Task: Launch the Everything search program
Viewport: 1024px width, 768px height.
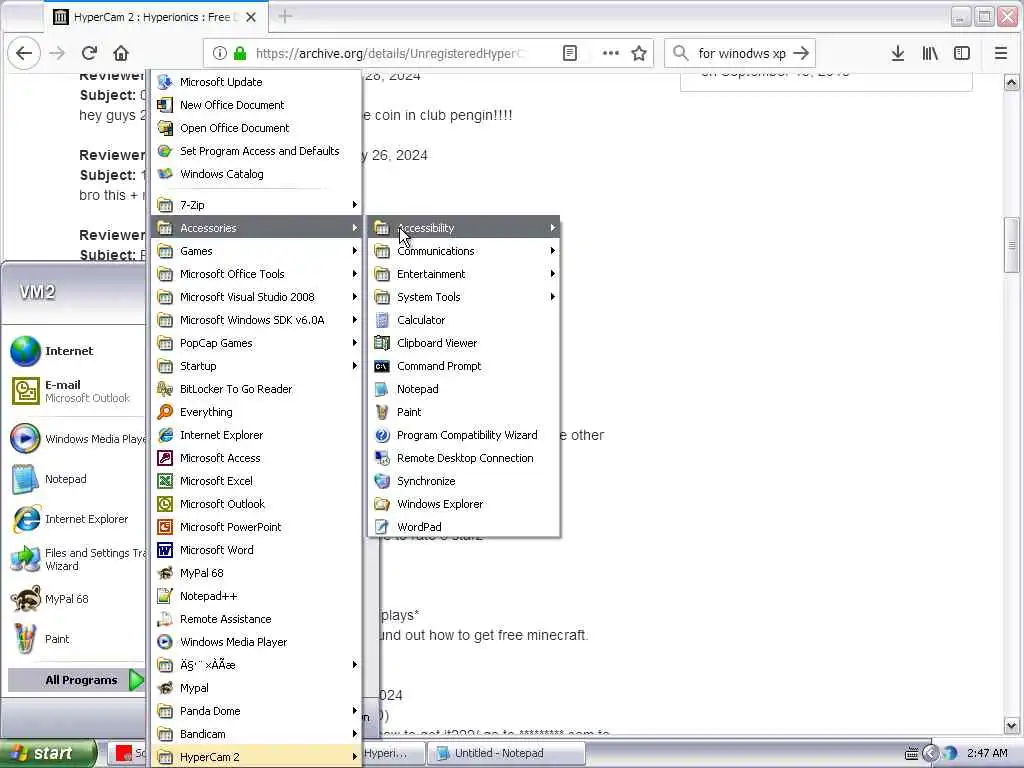Action: [x=257, y=411]
